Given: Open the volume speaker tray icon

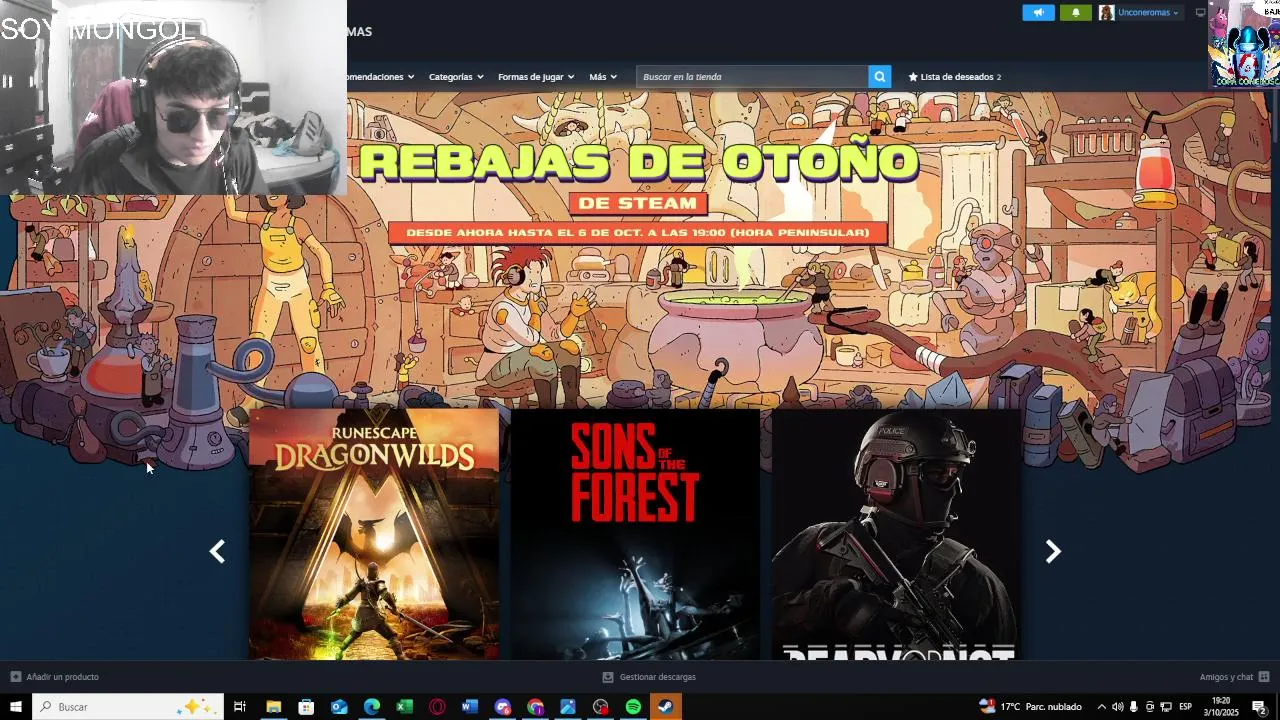Looking at the screenshot, I should [x=1118, y=707].
